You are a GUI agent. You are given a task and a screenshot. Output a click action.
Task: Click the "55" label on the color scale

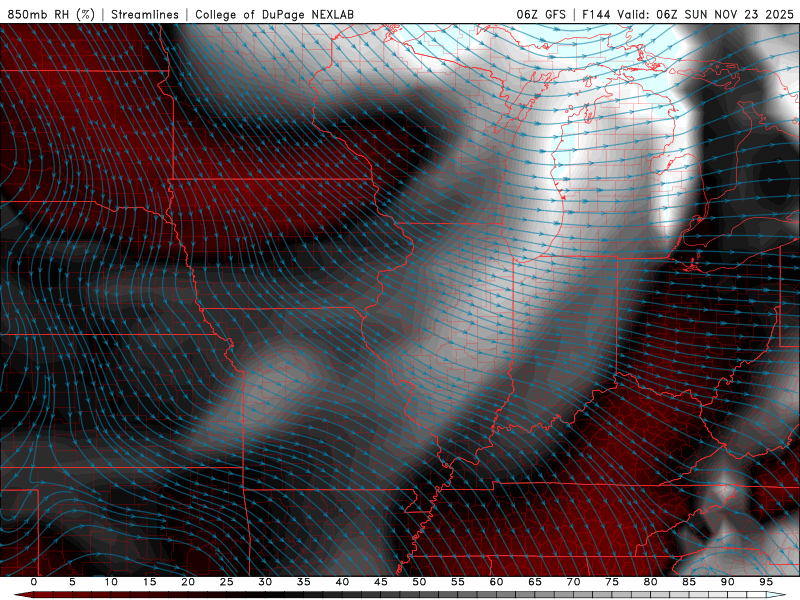click(458, 582)
